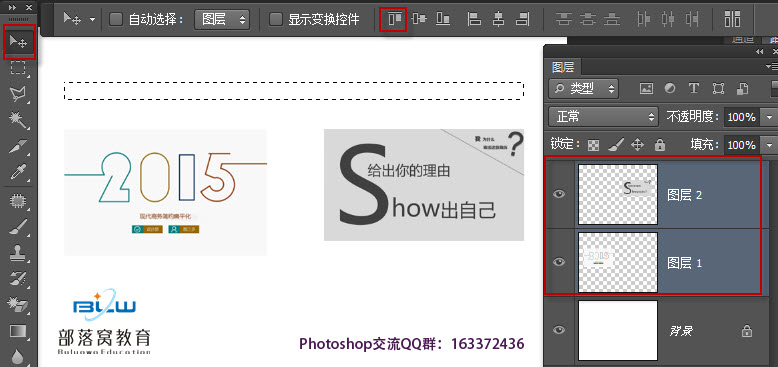Click the Auto-Align Layers icon
The height and width of the screenshot is (367, 778).
click(732, 19)
